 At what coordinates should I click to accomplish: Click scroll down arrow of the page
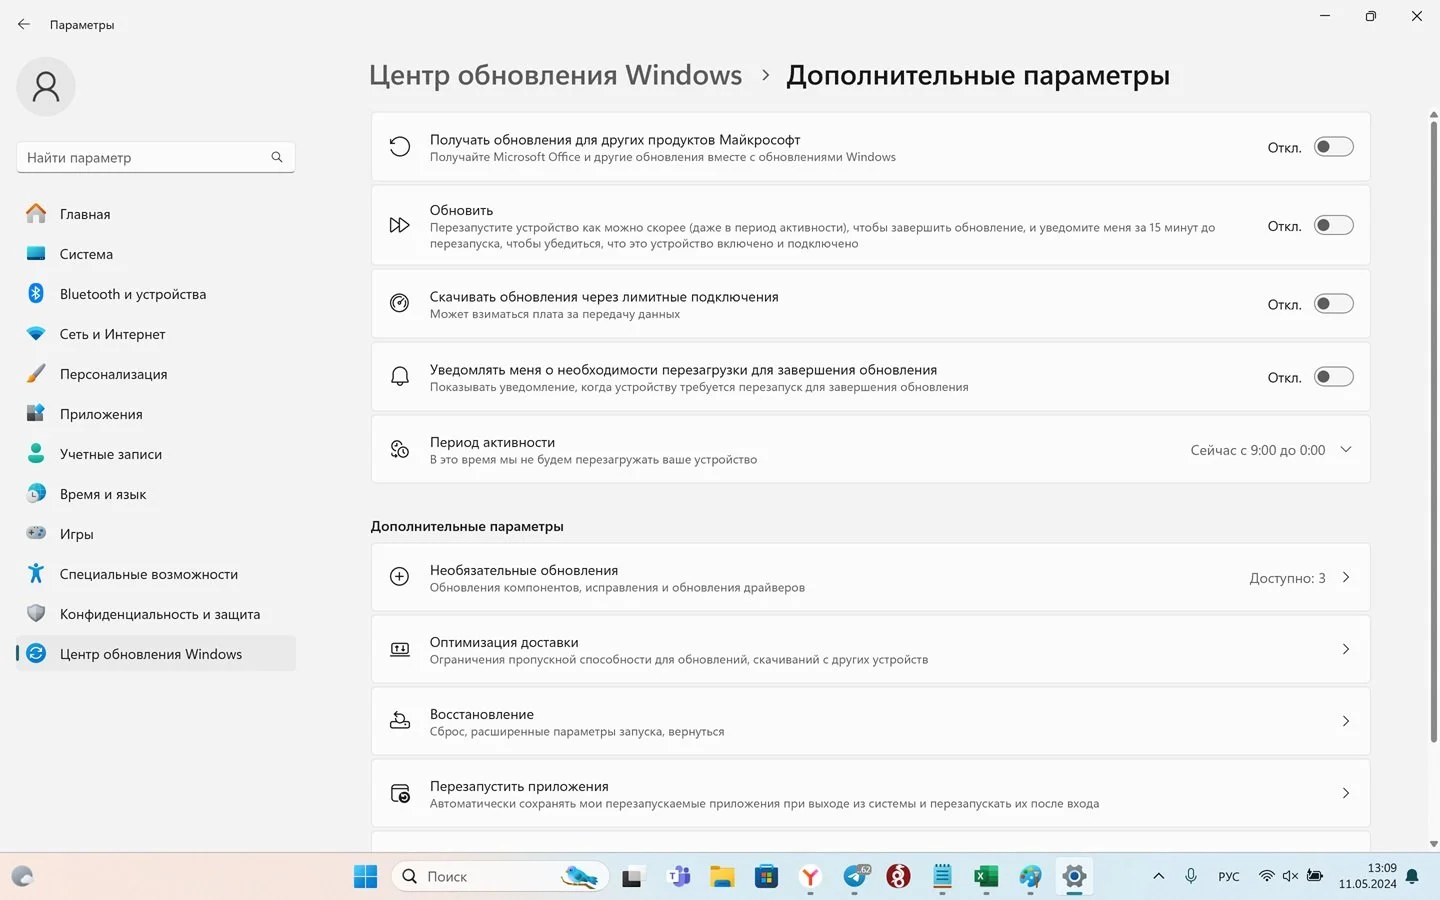pos(1433,844)
